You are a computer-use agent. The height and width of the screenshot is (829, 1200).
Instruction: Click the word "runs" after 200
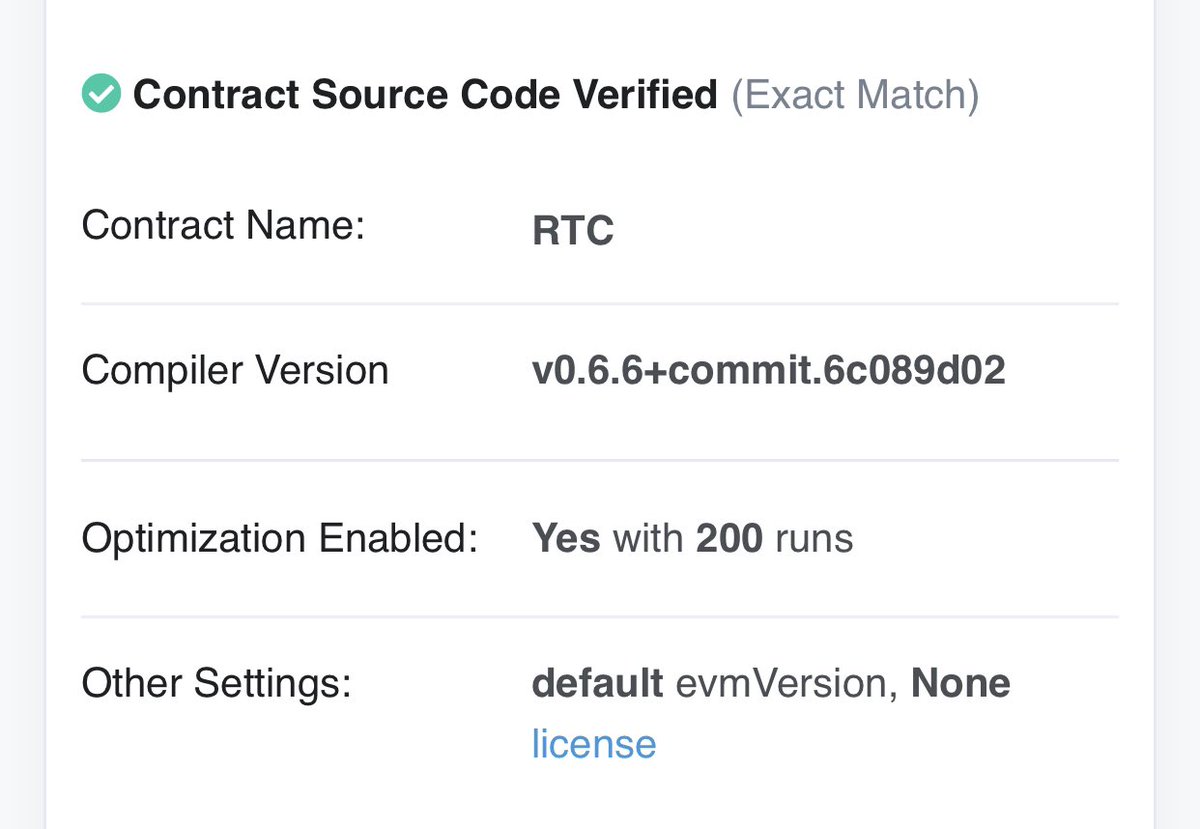[812, 539]
